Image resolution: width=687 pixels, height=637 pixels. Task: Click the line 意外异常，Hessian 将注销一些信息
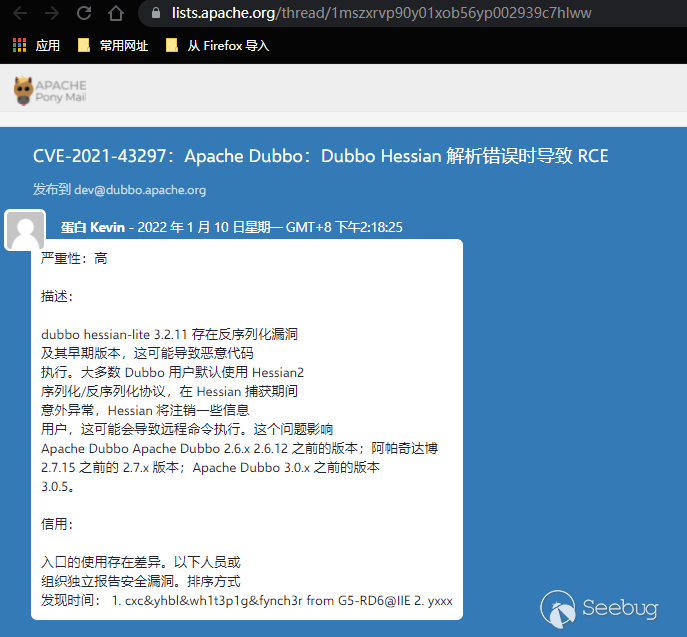click(x=145, y=411)
